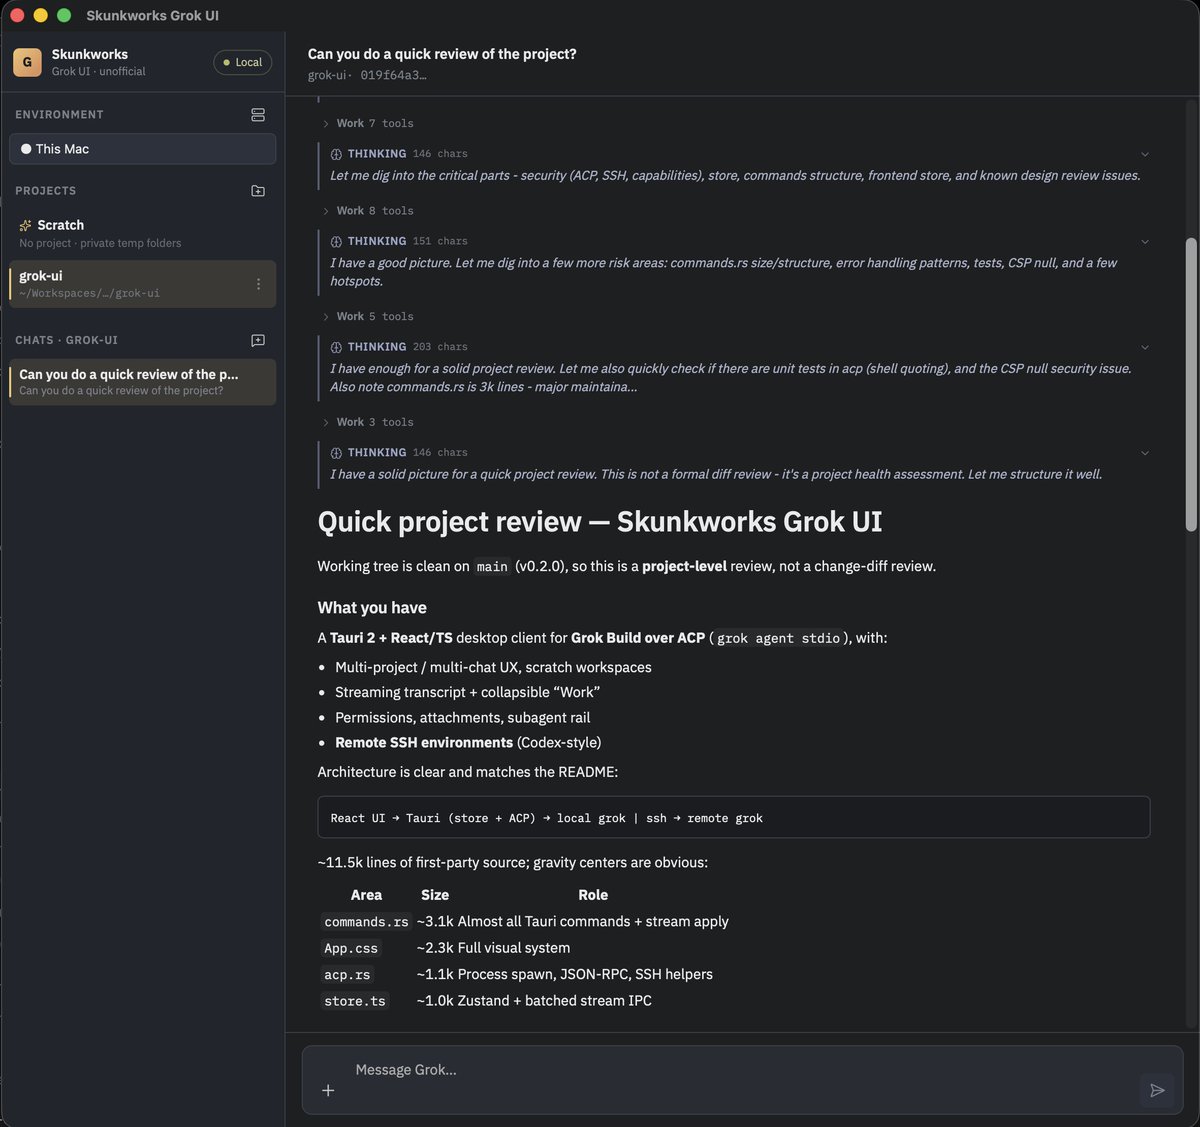Click the Remote SSH environments bullet
This screenshot has height=1127, width=1200.
468,743
